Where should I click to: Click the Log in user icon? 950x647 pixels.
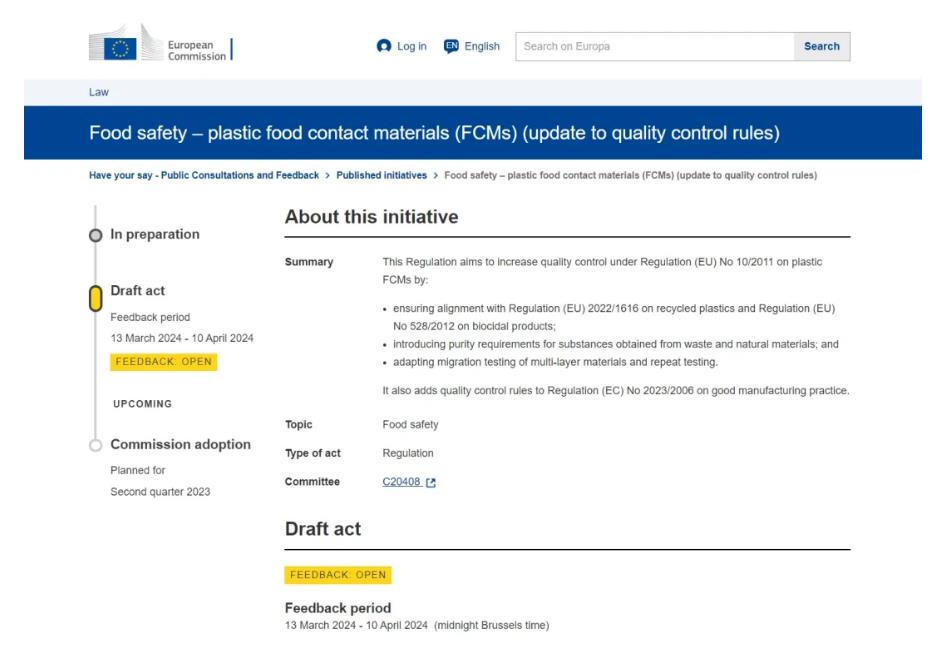tap(384, 47)
